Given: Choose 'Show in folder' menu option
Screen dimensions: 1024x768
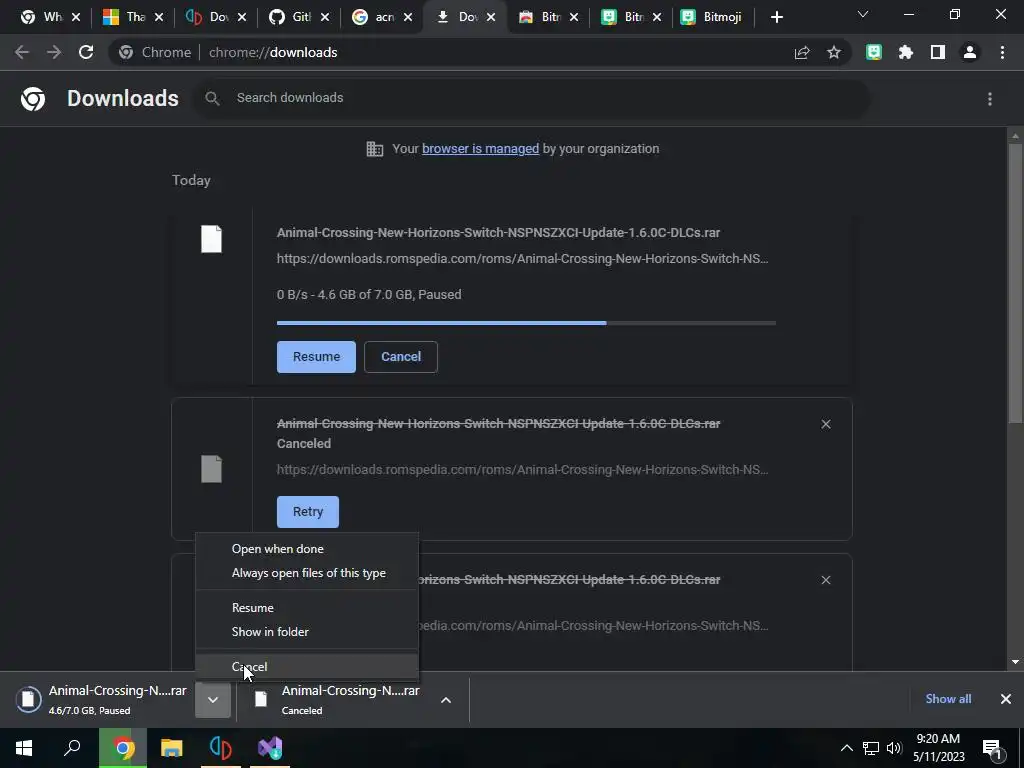Looking at the screenshot, I should coord(307,632).
